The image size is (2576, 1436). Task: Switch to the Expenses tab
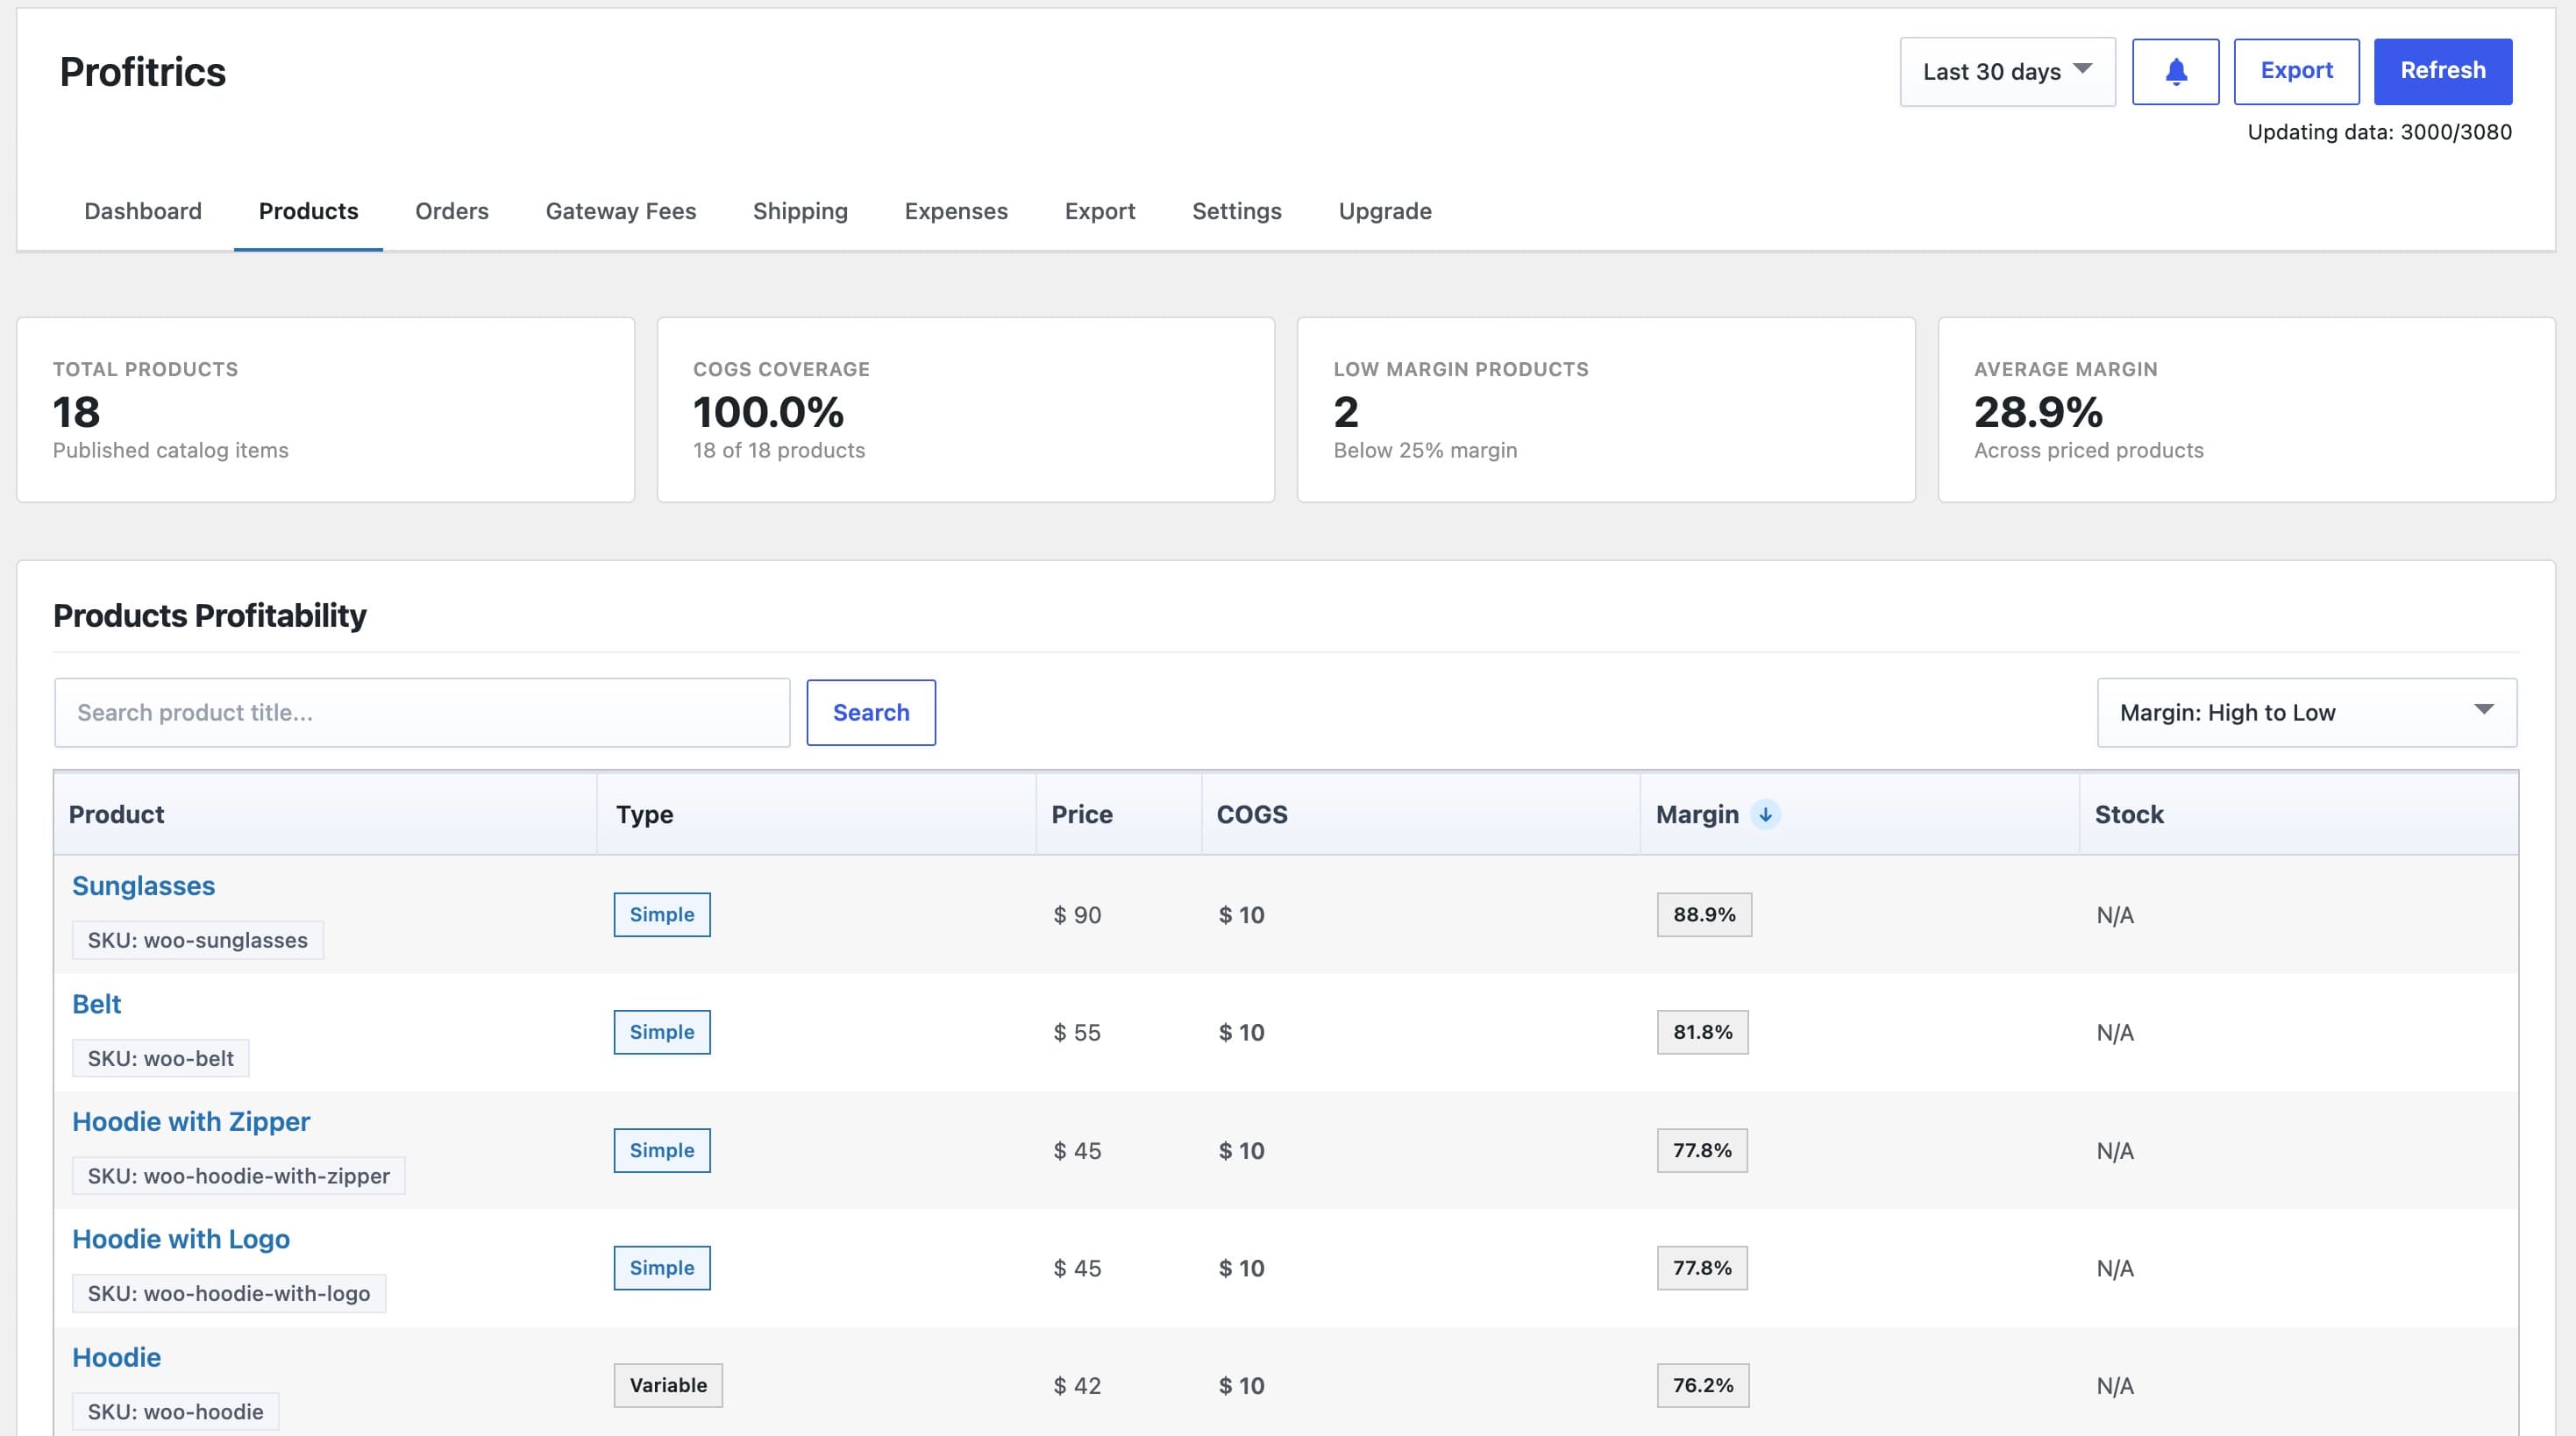pos(956,211)
